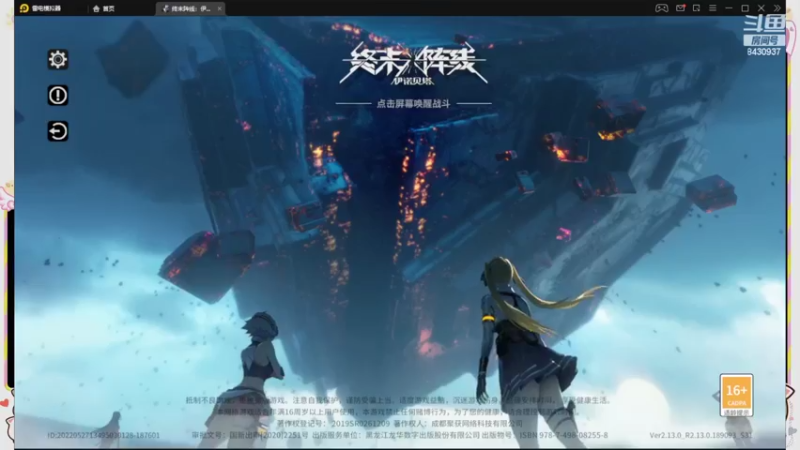Minimize the emulator window

[x=729, y=8]
